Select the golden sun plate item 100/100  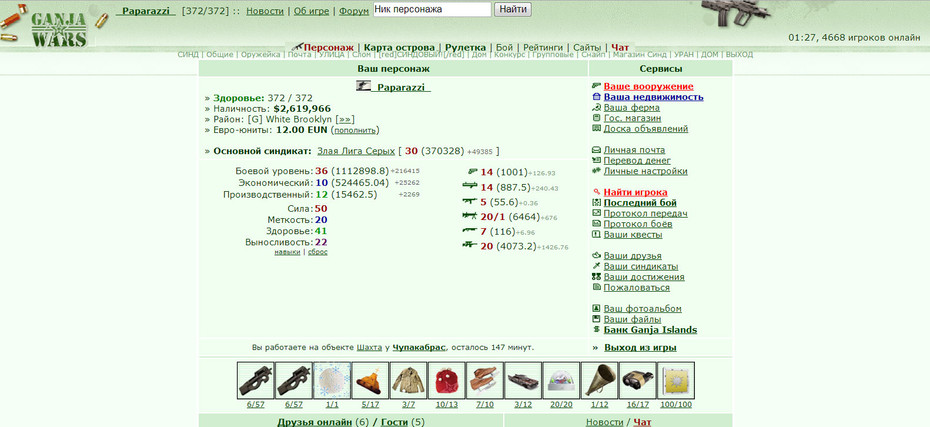click(x=676, y=381)
